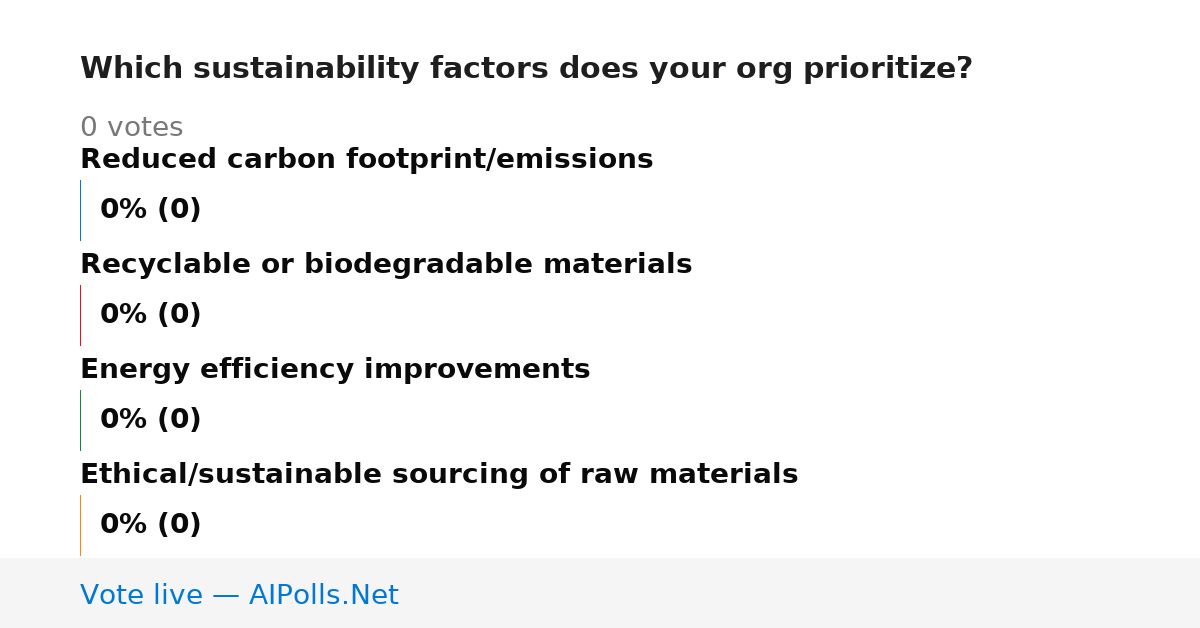Choose Recyclable or biodegradable materials option
This screenshot has width=1200, height=628.
(x=386, y=265)
